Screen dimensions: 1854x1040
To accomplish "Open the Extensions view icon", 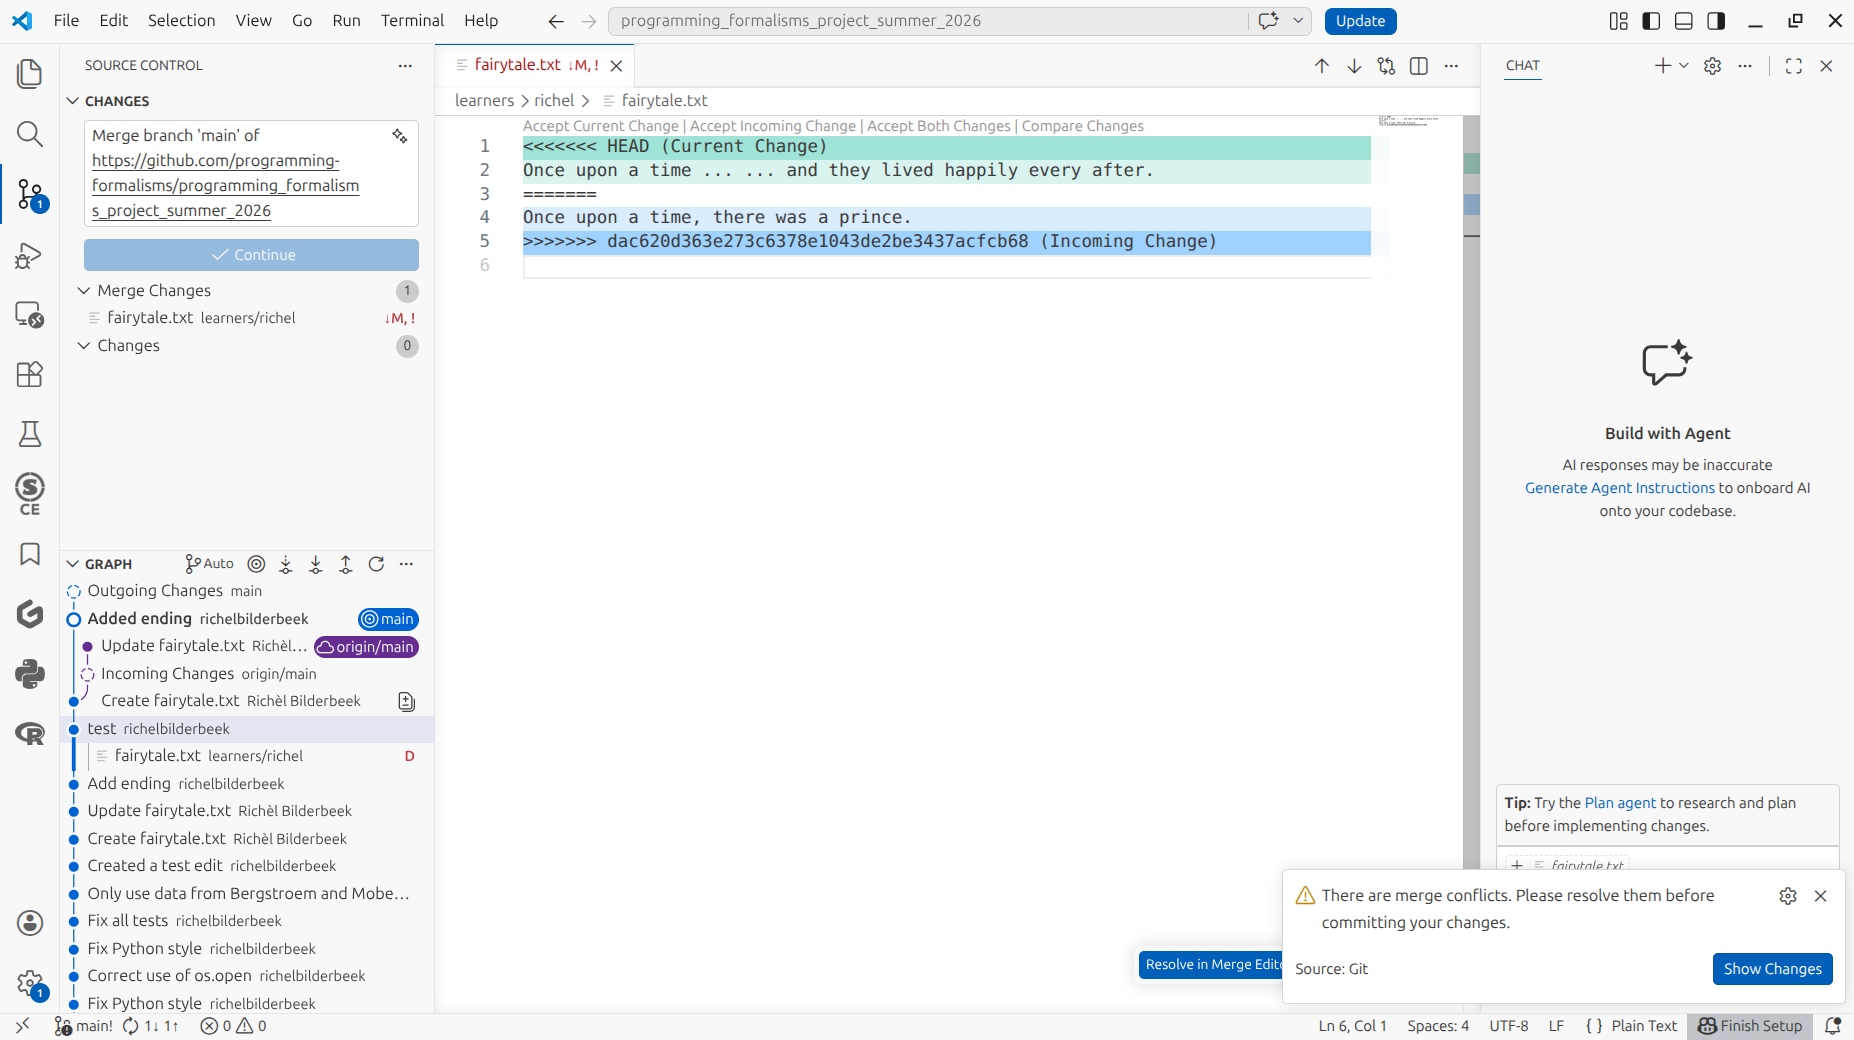I will point(30,374).
